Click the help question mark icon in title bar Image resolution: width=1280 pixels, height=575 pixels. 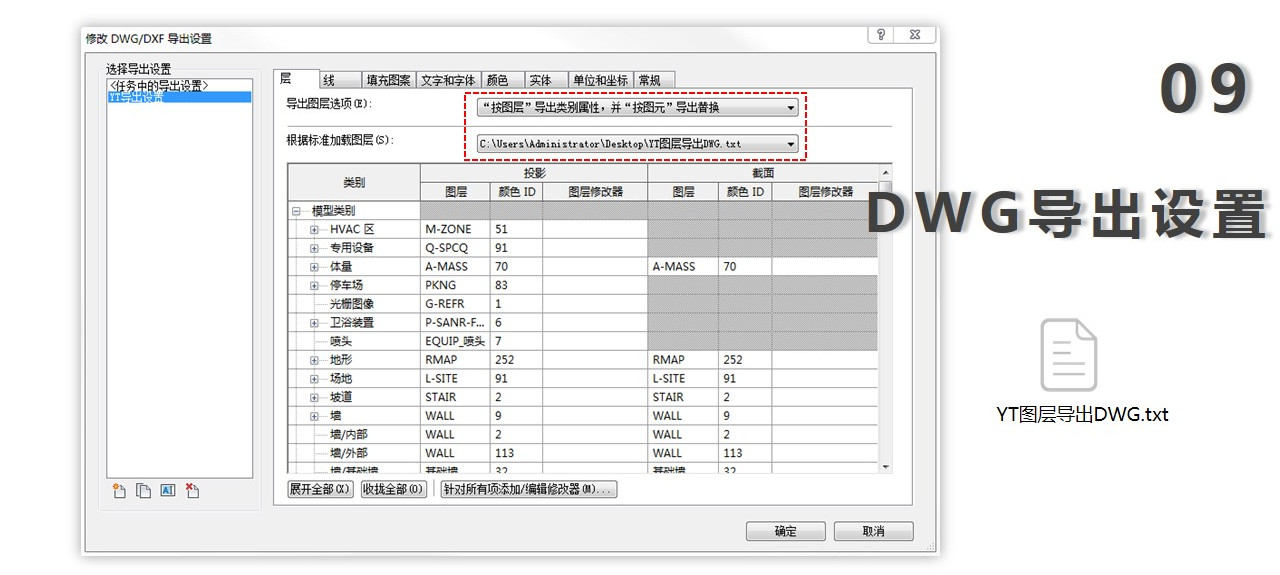tap(881, 34)
